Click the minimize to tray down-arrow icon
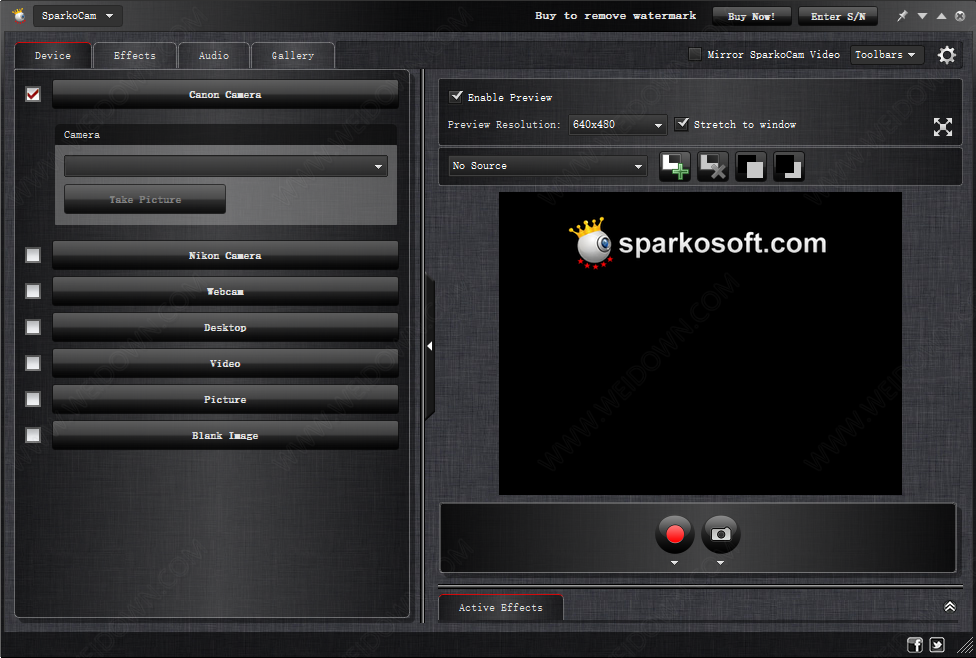Screen dimensions: 976x658 pyautogui.click(x=922, y=16)
